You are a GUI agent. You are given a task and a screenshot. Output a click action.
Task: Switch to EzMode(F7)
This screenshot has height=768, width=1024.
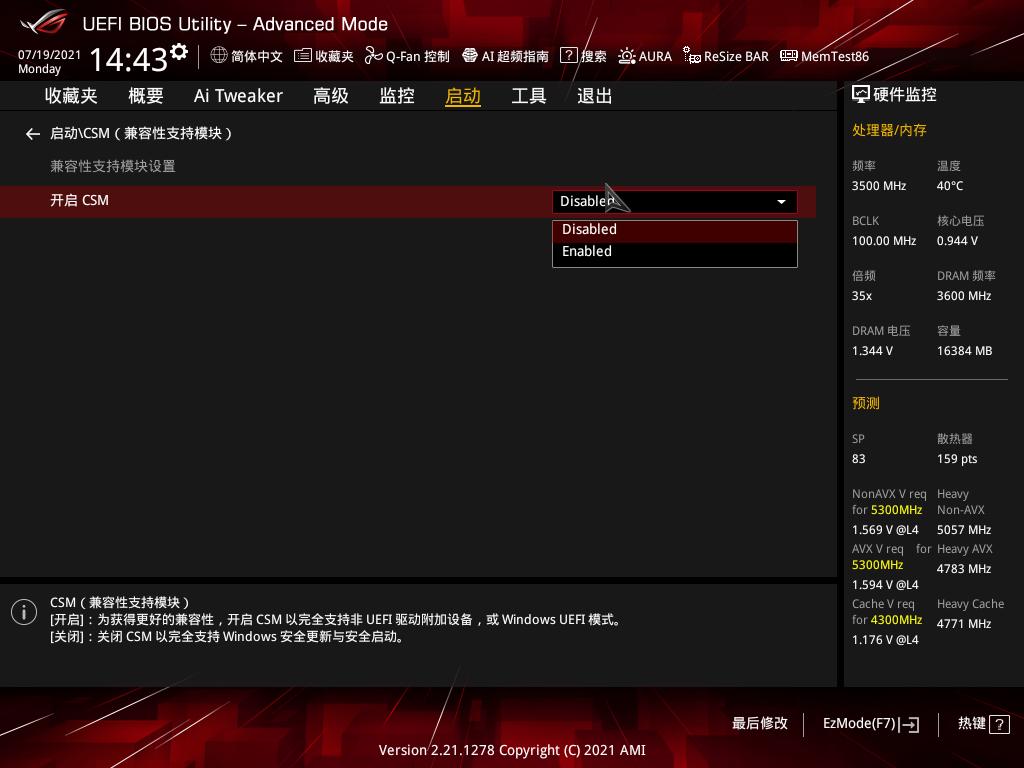coord(871,724)
